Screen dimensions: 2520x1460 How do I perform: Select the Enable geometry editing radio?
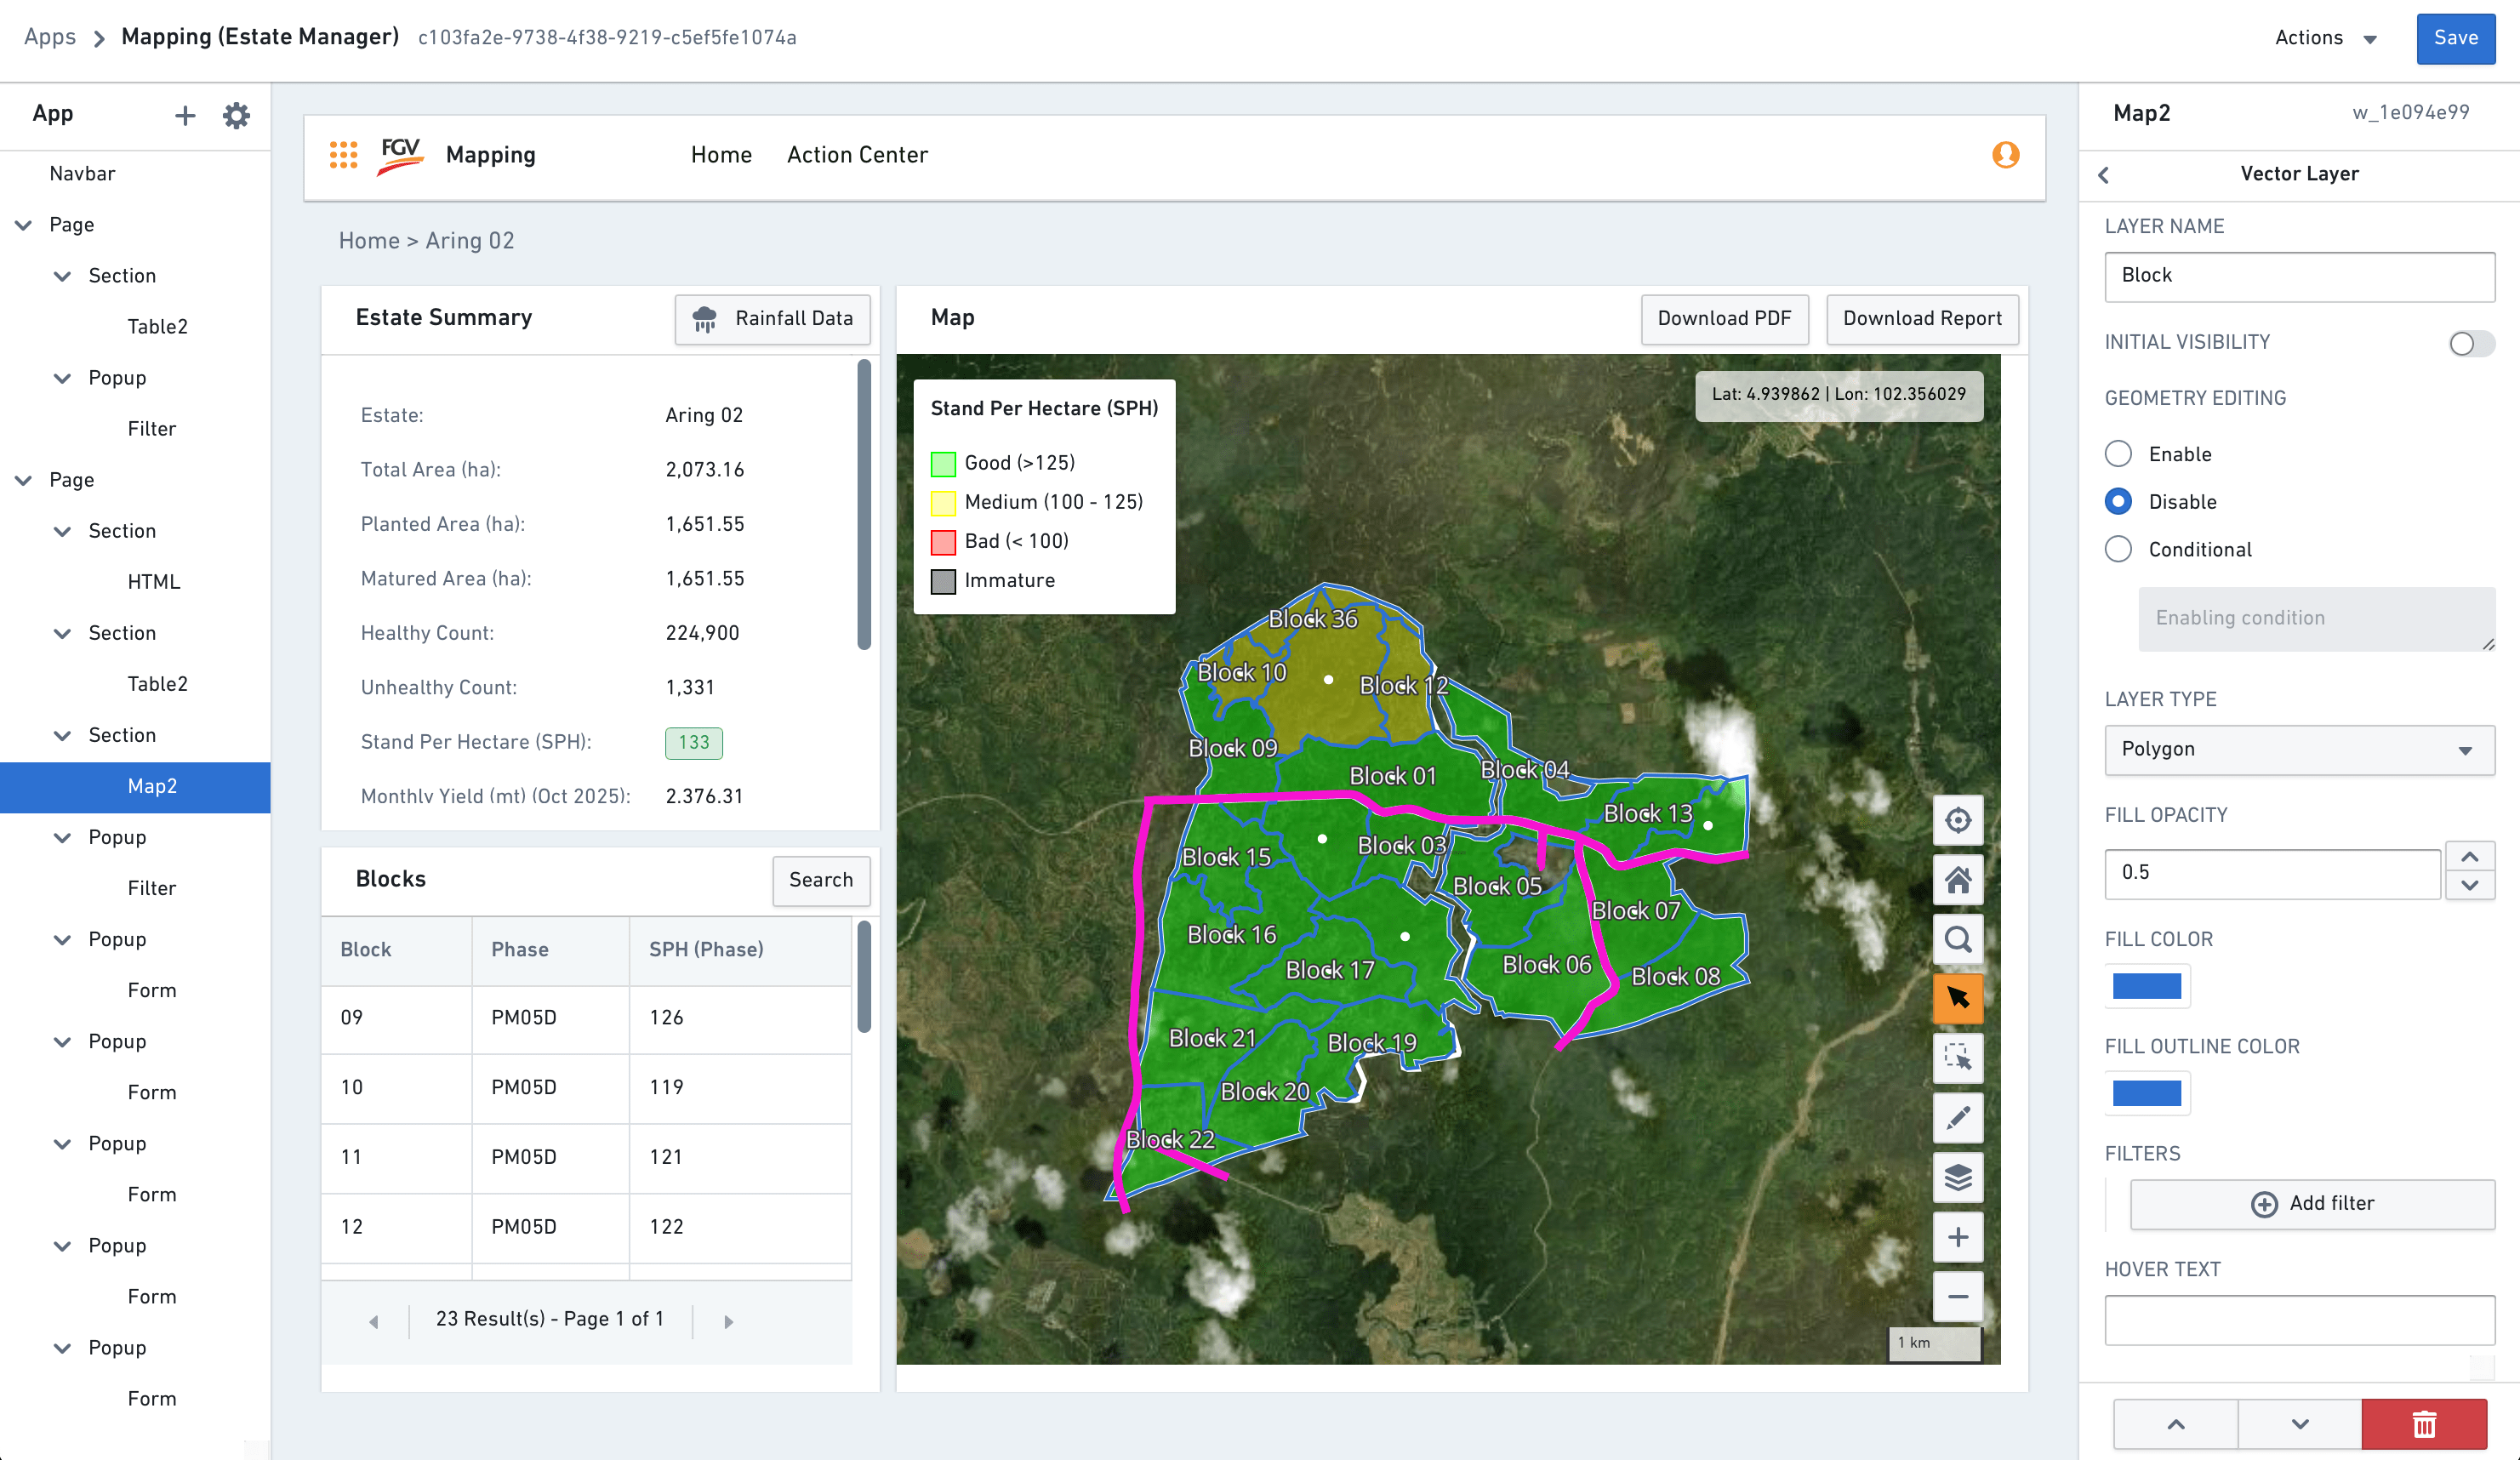click(2118, 454)
